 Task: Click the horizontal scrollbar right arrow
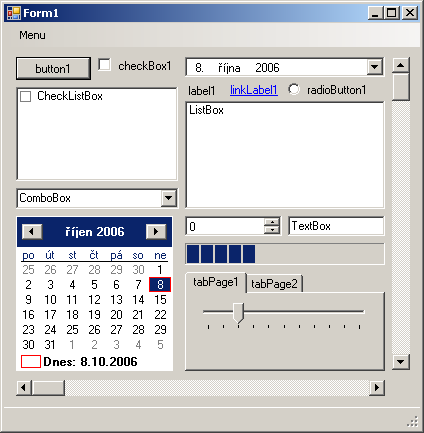click(x=377, y=387)
